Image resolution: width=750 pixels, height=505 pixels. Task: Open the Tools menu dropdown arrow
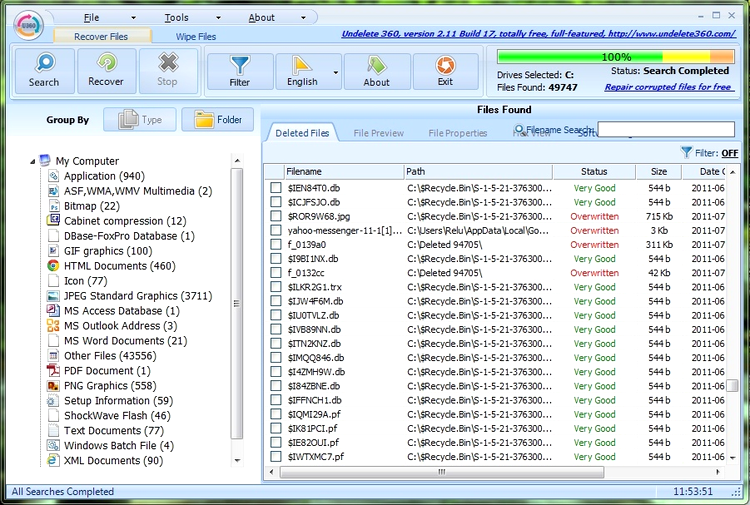coord(218,18)
